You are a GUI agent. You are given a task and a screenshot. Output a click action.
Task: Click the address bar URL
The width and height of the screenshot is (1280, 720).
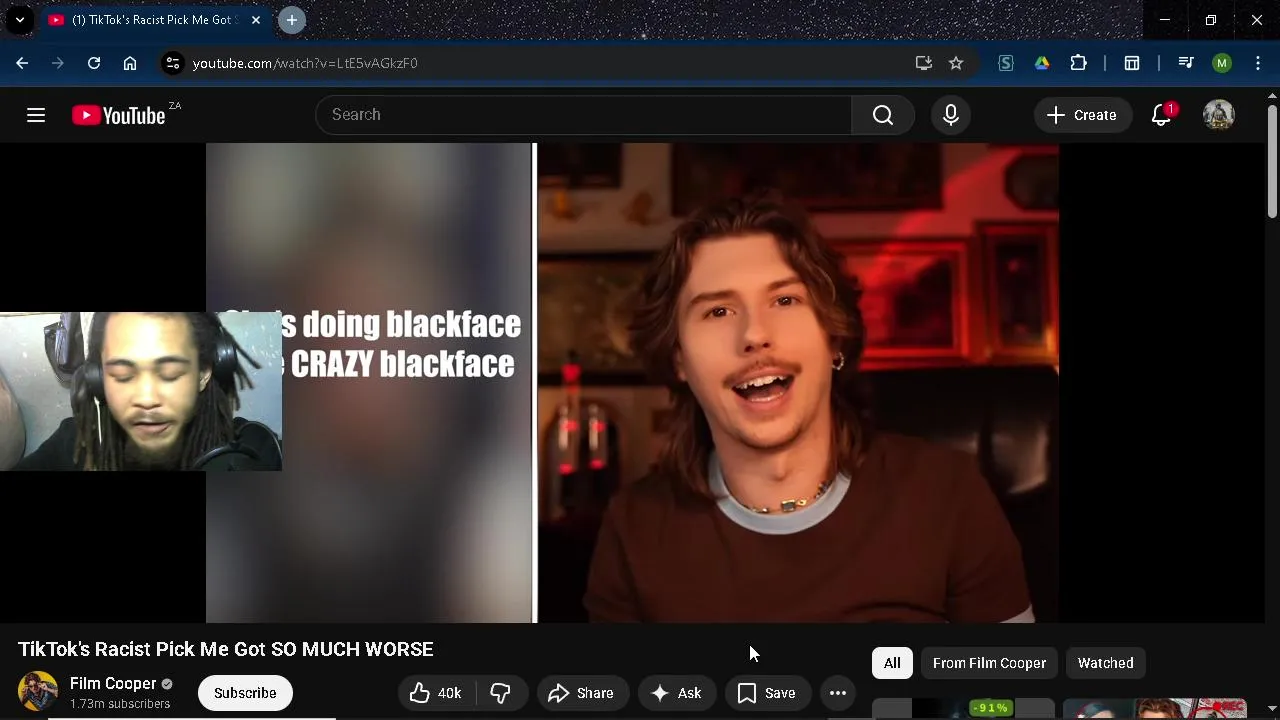pos(305,63)
